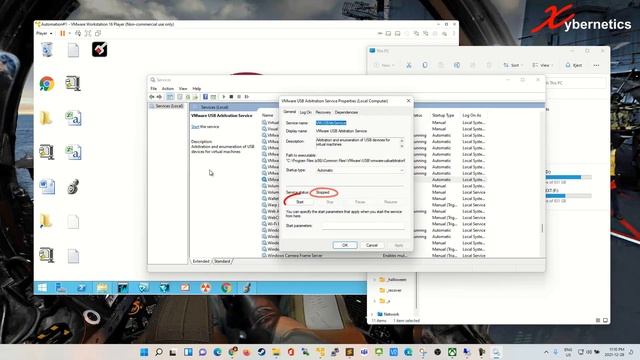Image resolution: width=640 pixels, height=360 pixels.
Task: Click Apply in the service properties dialog
Action: tap(399, 245)
